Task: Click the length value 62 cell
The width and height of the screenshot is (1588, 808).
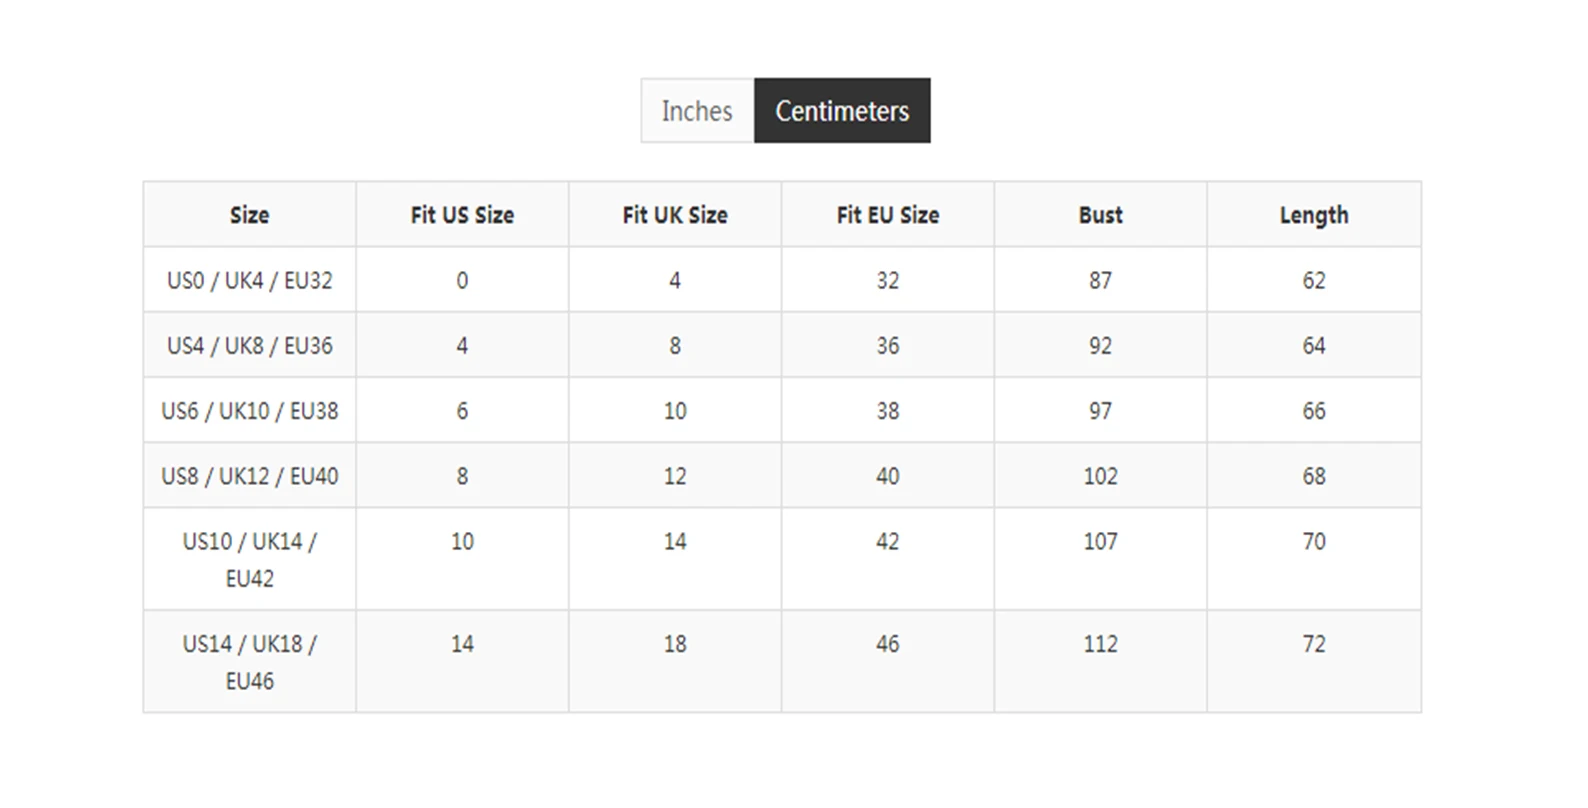Action: pyautogui.click(x=1314, y=281)
